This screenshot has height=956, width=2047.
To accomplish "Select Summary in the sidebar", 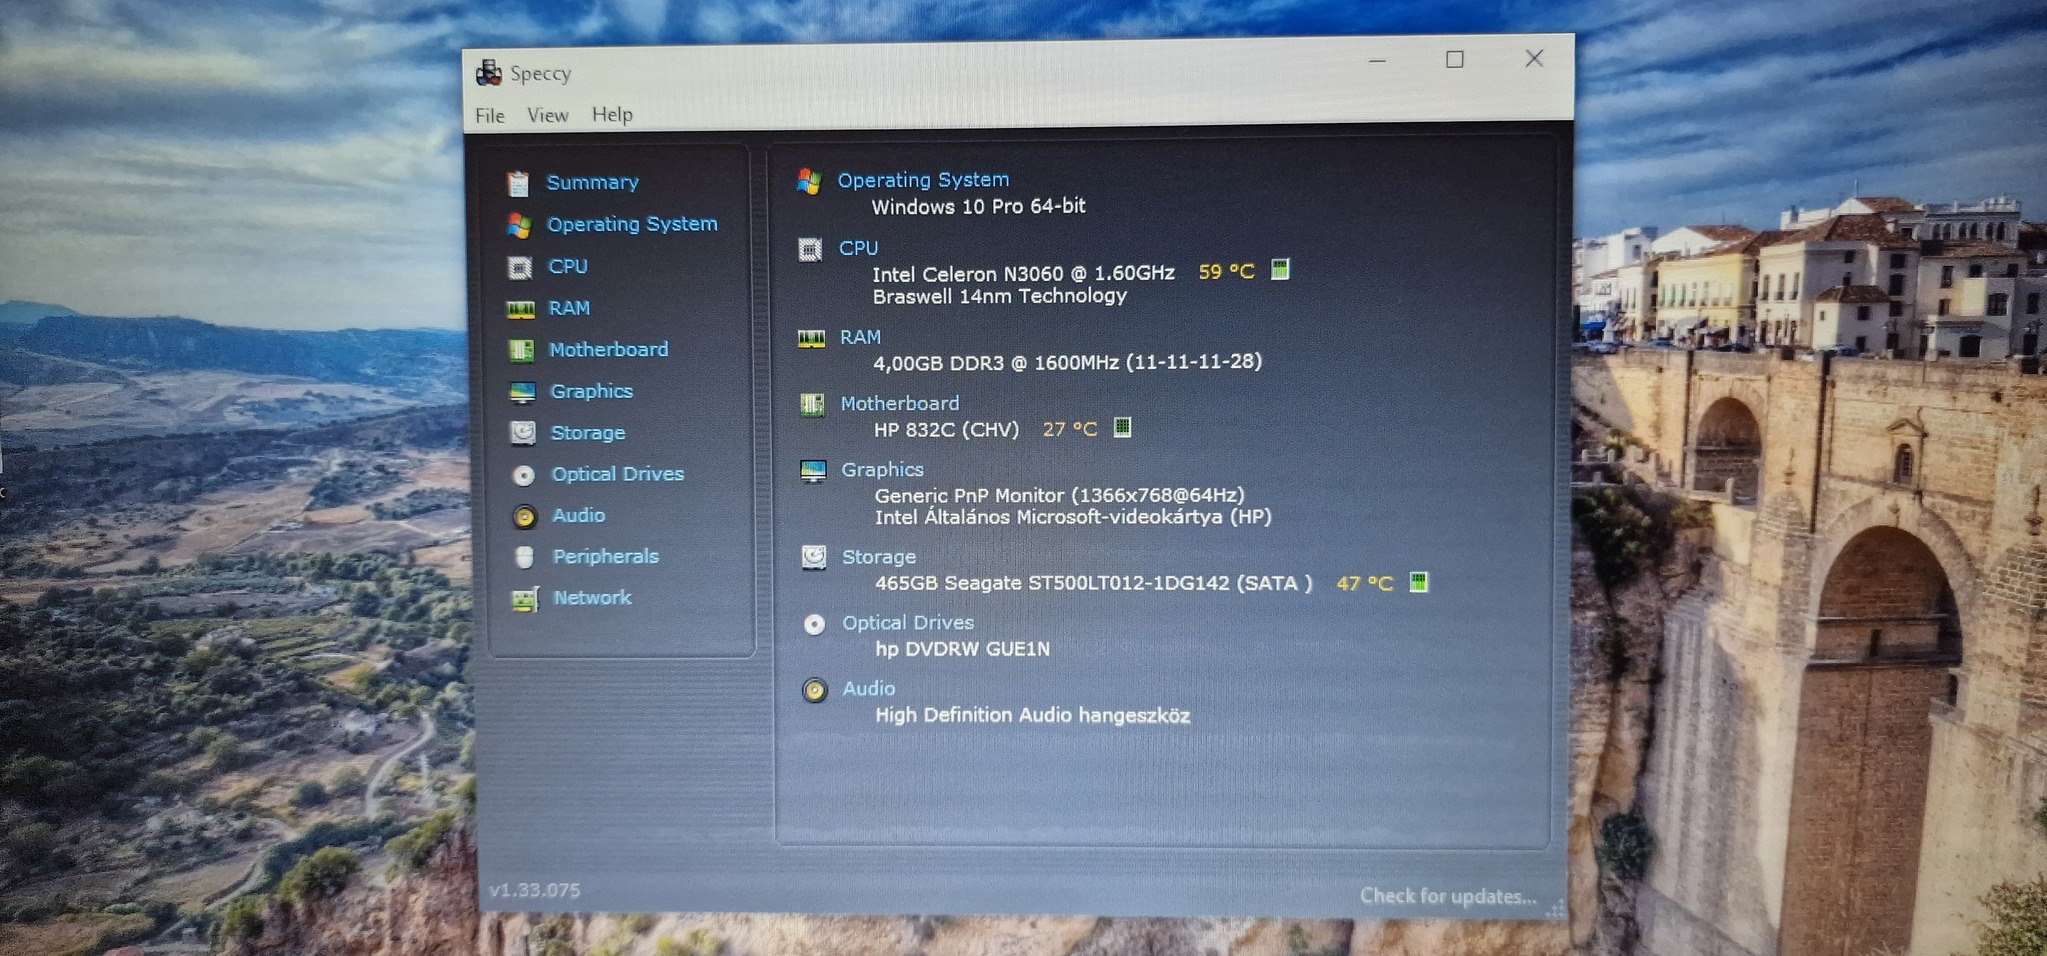I will (593, 182).
